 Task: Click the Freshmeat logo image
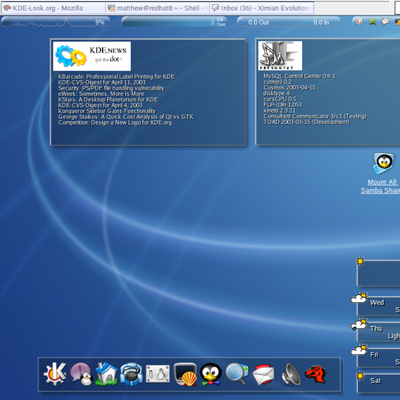pyautogui.click(x=280, y=55)
